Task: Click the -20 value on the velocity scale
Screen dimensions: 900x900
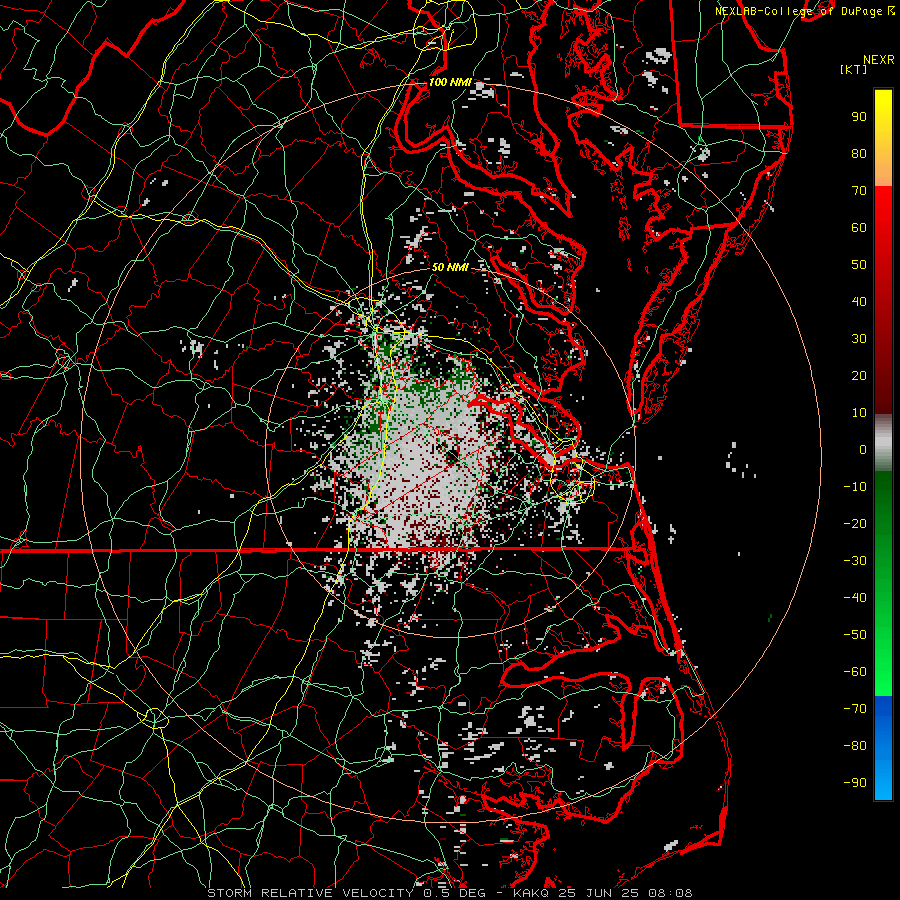Action: (x=855, y=524)
